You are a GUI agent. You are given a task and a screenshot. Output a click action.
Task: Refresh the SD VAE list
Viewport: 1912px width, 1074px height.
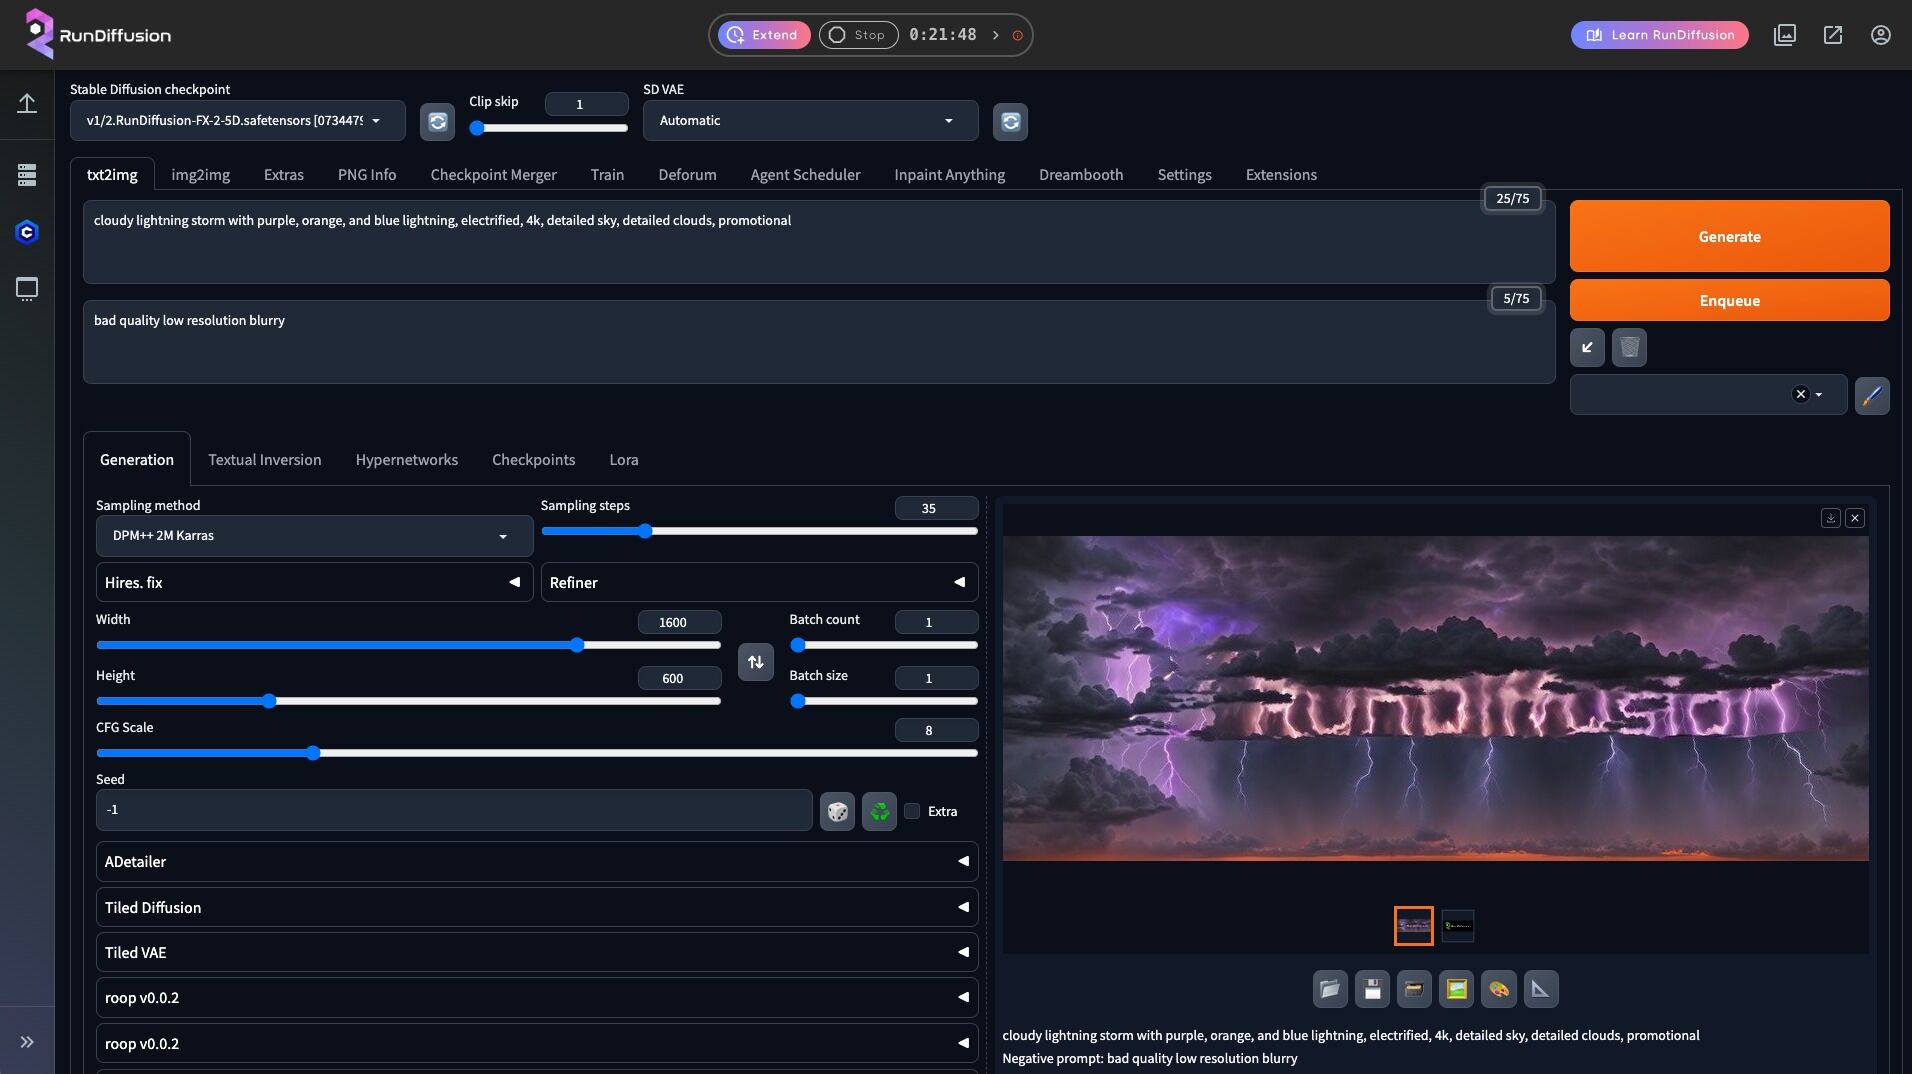click(x=1010, y=122)
